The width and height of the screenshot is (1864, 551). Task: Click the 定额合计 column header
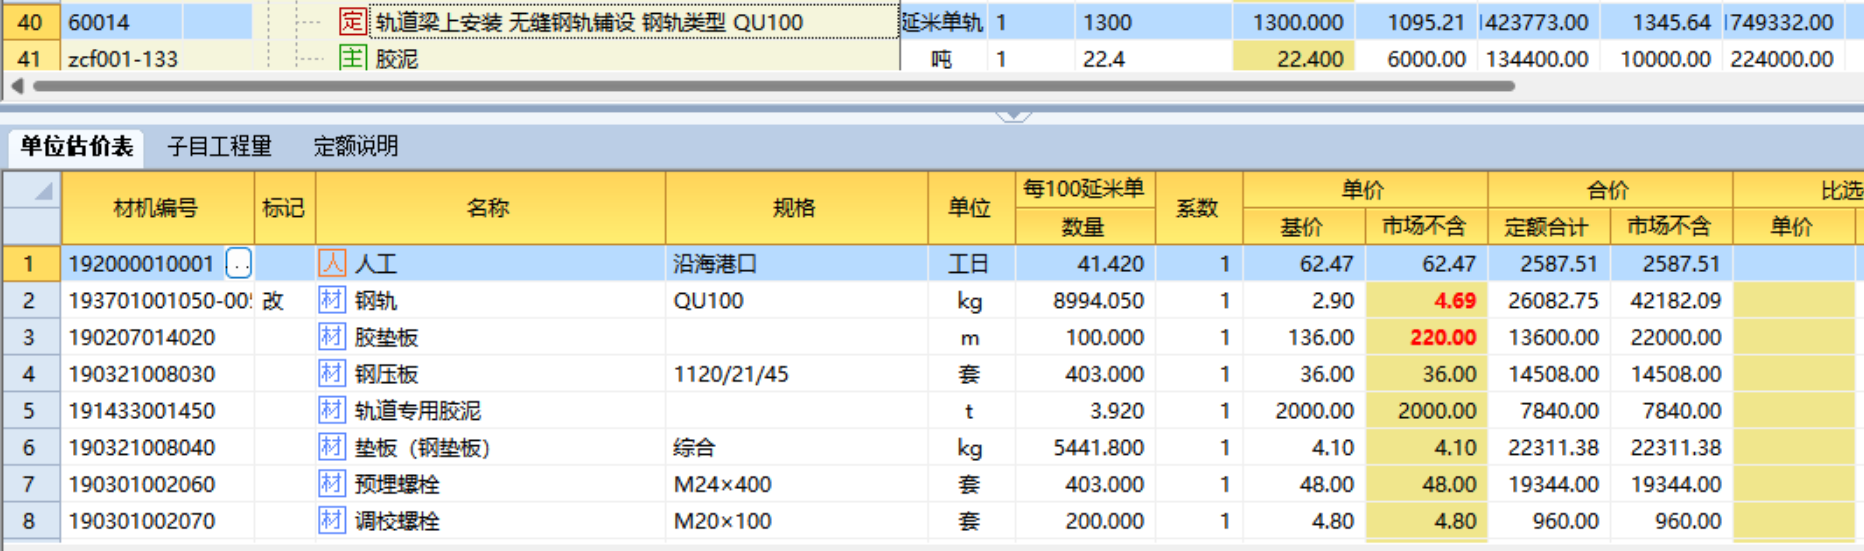click(1548, 227)
